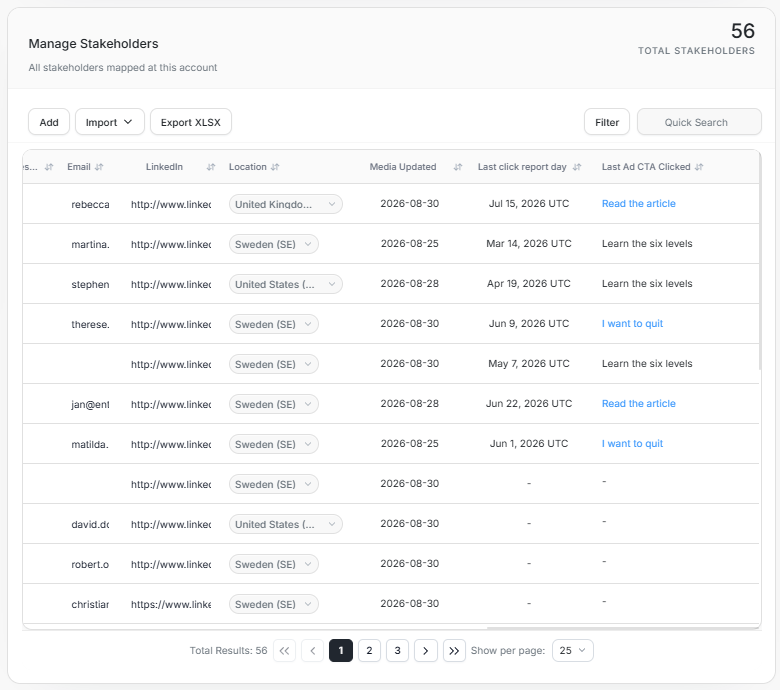Viewport: 780px width, 690px height.
Task: Click the Add button
Action: tap(49, 122)
